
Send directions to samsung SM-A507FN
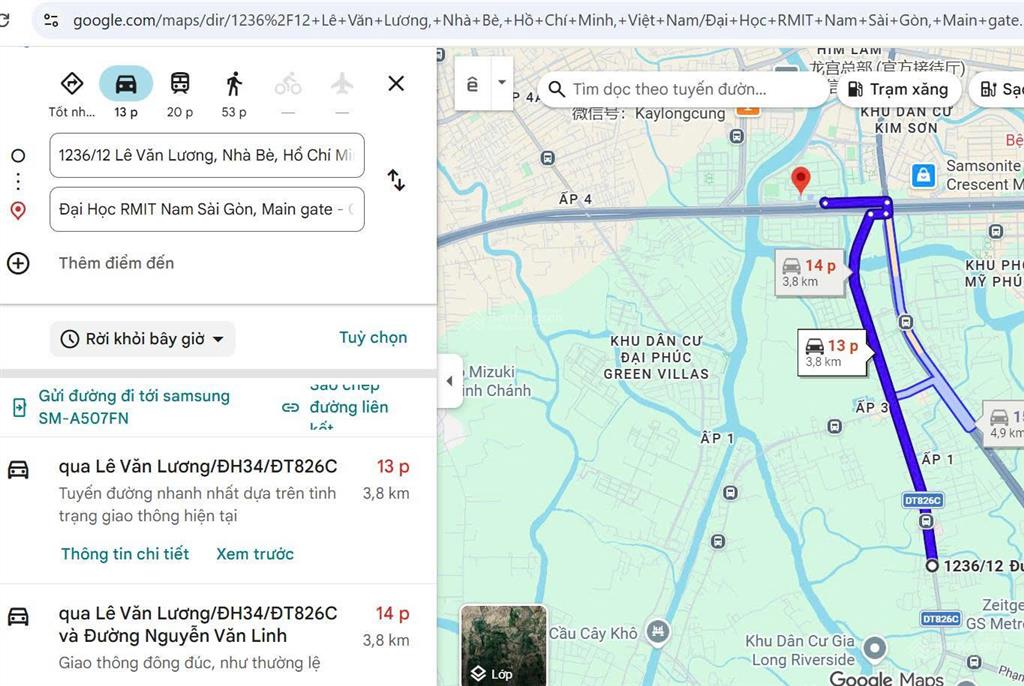pos(134,407)
